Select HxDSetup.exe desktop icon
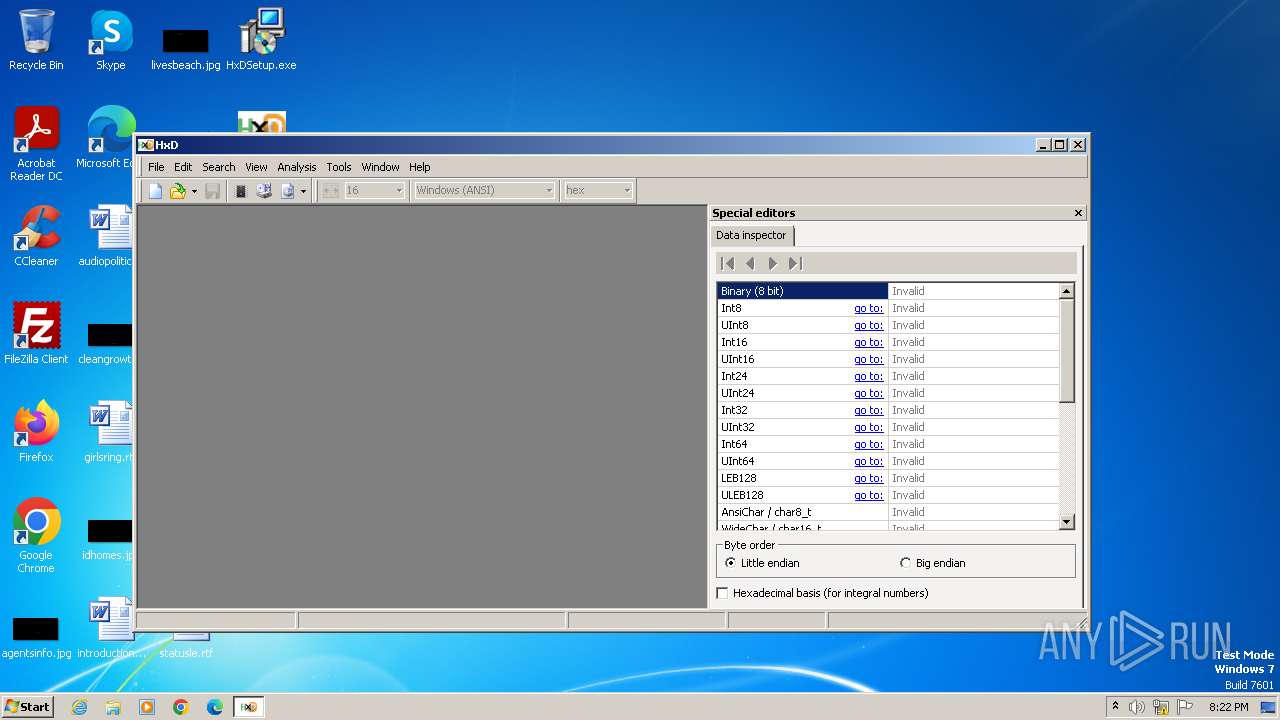The height and width of the screenshot is (720, 1280). [x=261, y=40]
